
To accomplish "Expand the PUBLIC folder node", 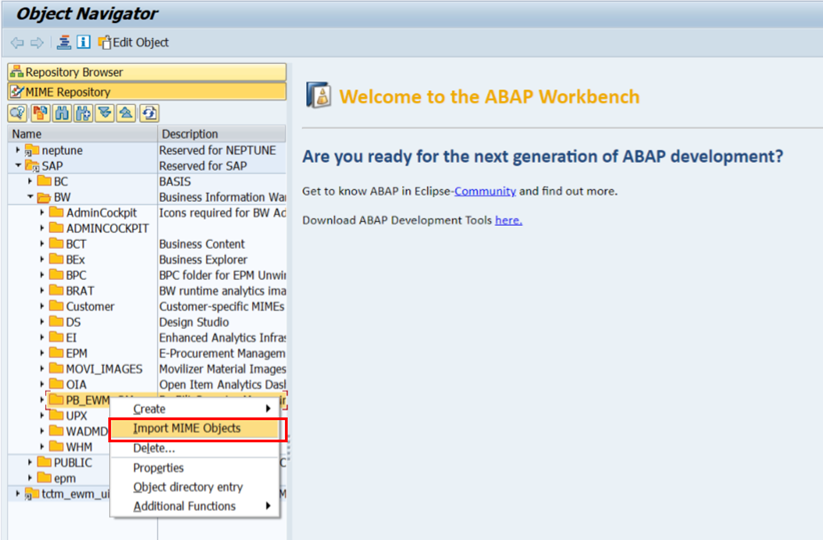I will (x=30, y=462).
